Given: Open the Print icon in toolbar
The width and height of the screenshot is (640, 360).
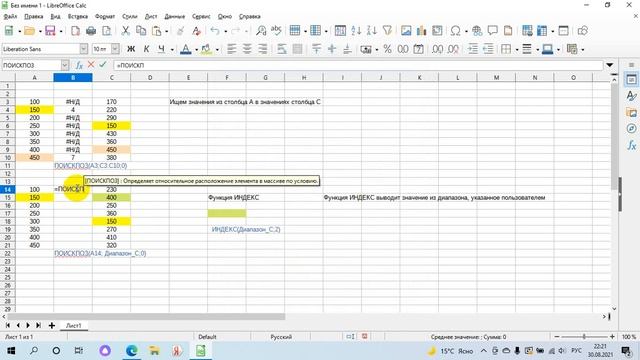Looking at the screenshot, I should 91,31.
